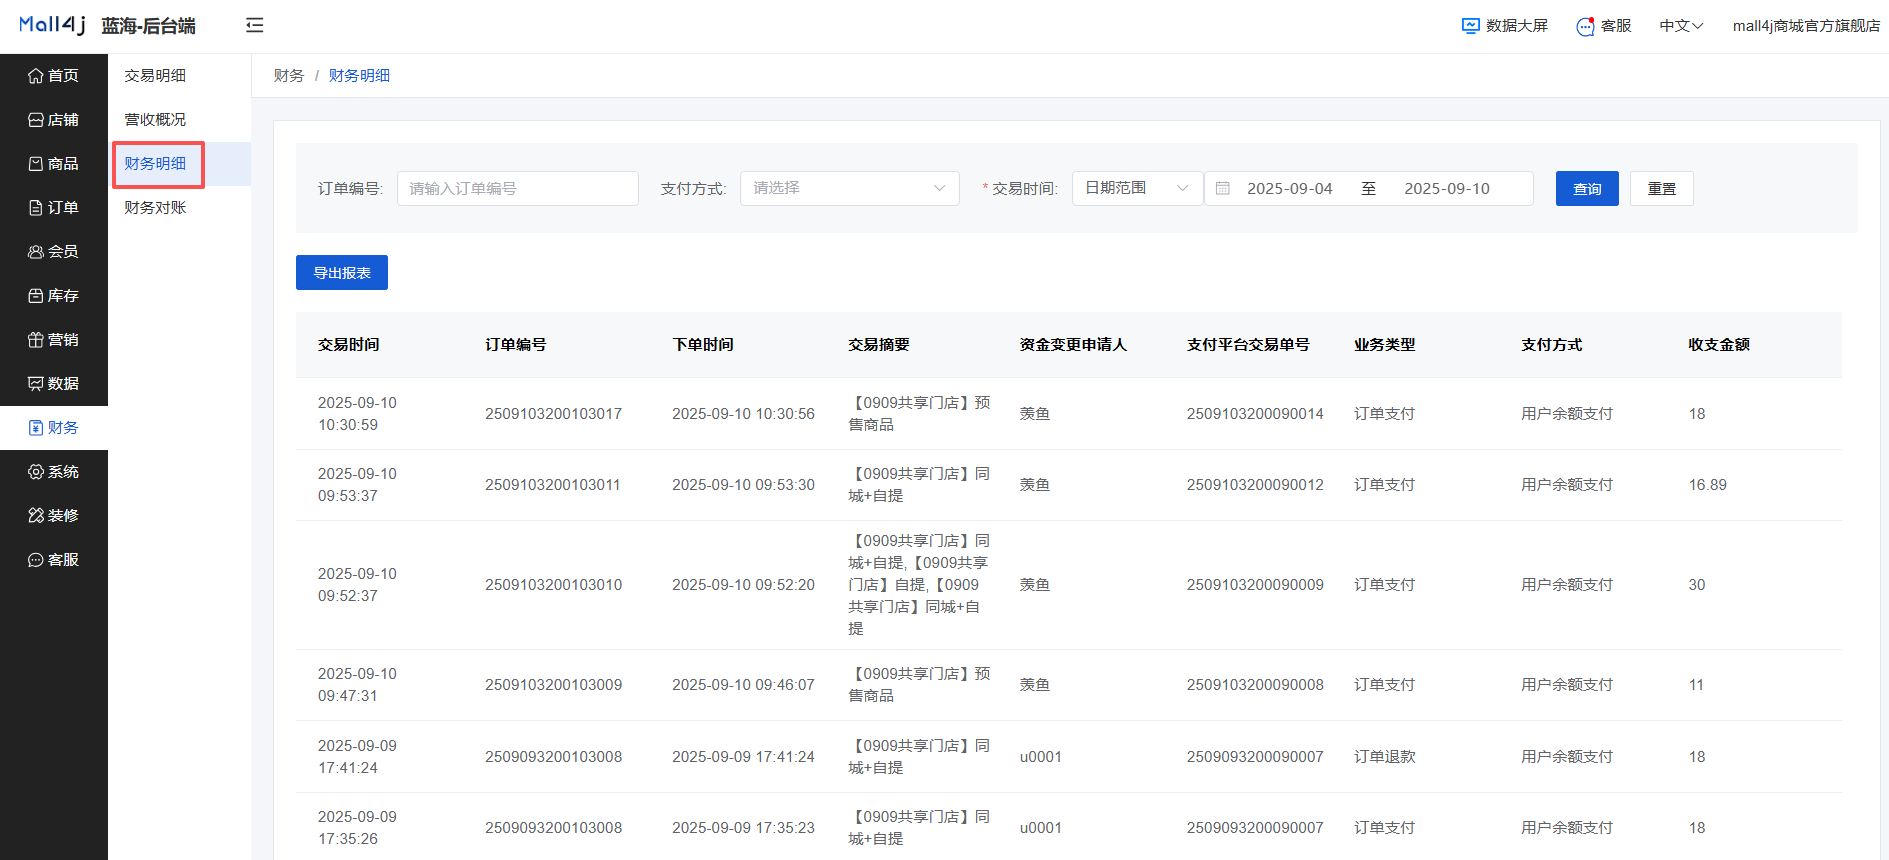Click platform transaction number 2509103200090014
This screenshot has width=1889, height=860.
click(x=1255, y=414)
